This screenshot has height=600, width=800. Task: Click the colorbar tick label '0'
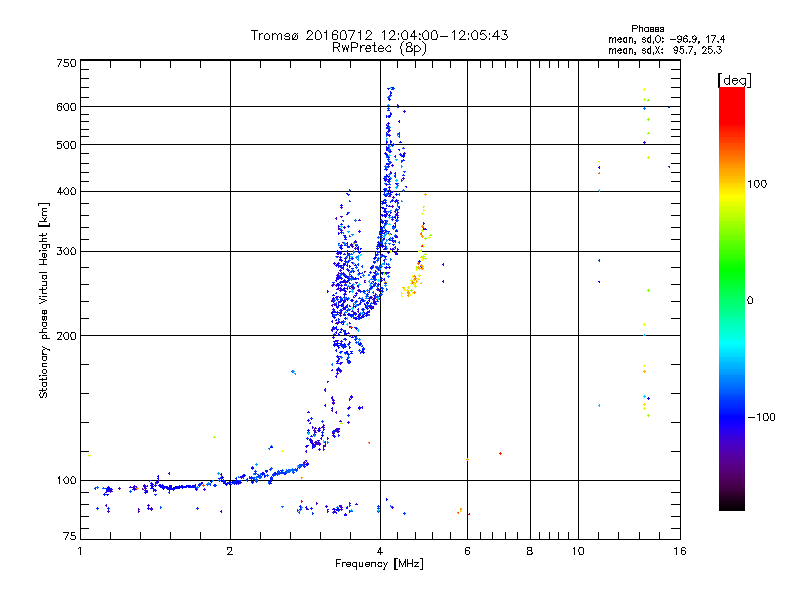pyautogui.click(x=750, y=301)
